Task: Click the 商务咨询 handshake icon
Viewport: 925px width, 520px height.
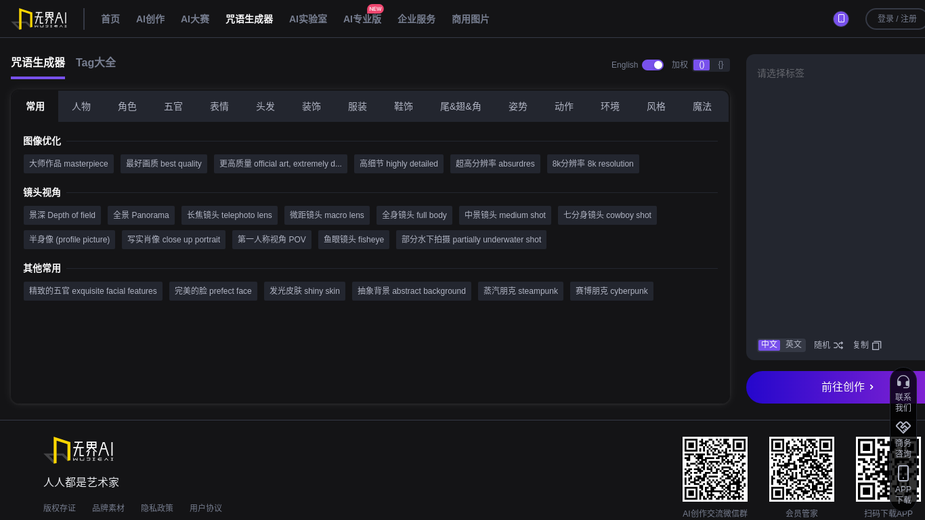Action: (x=903, y=427)
